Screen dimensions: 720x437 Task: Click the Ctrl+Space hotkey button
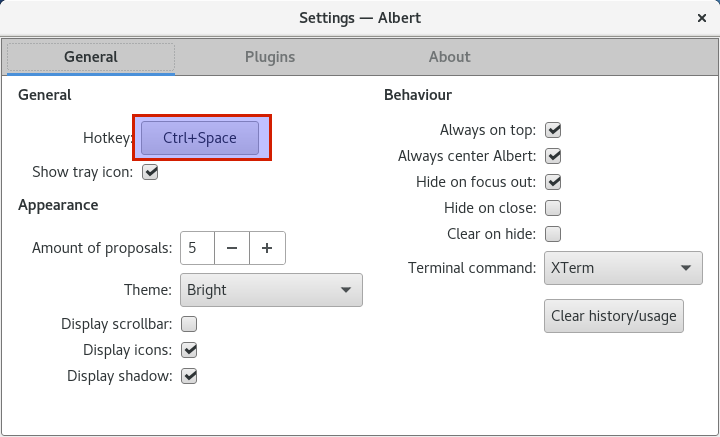(x=200, y=138)
